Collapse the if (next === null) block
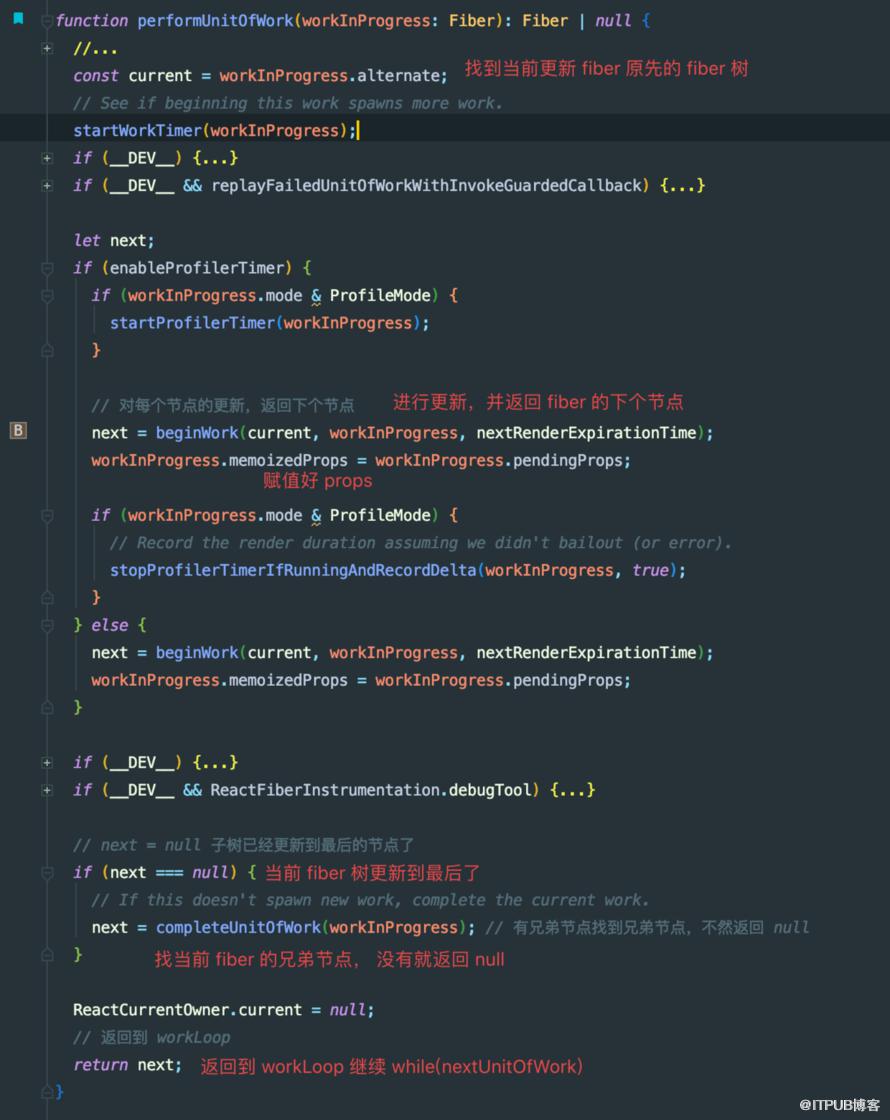890x1120 pixels. tap(47, 873)
